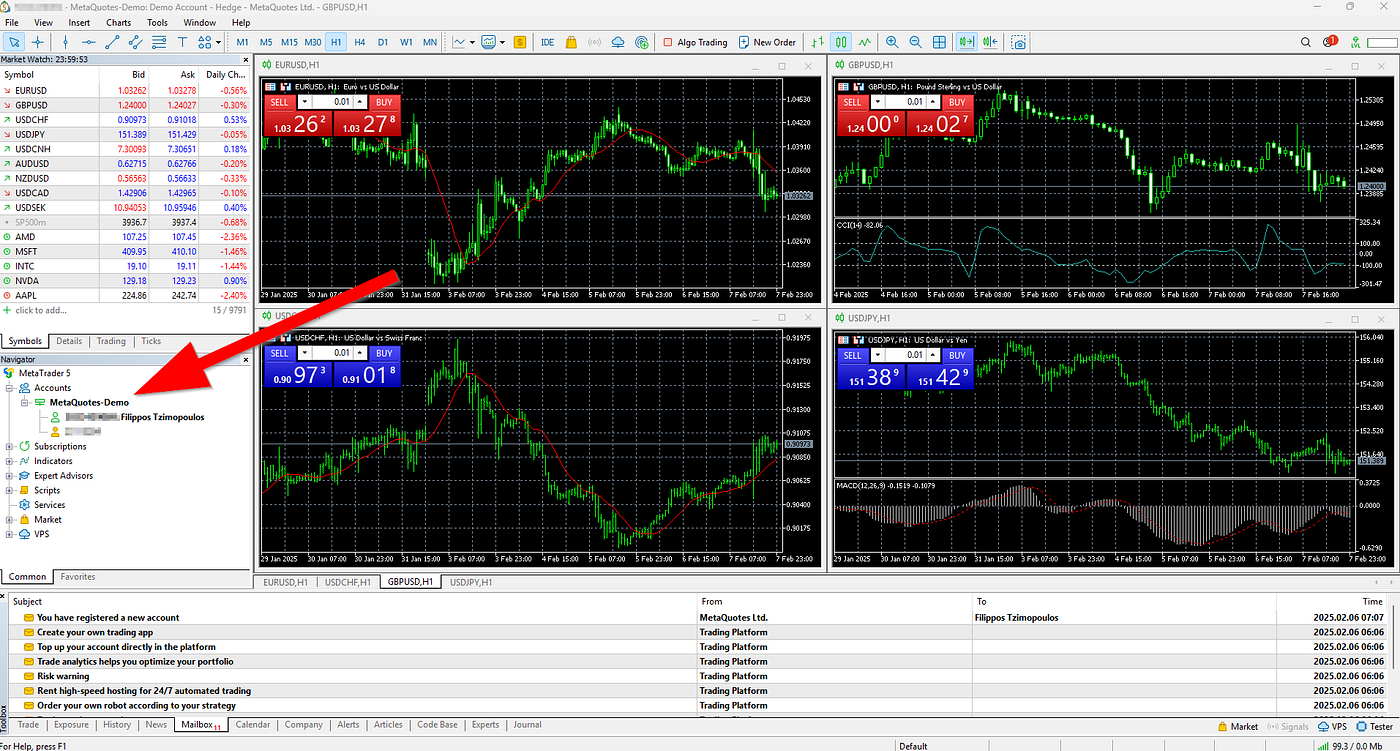Switch timeframe to M15

coord(289,42)
